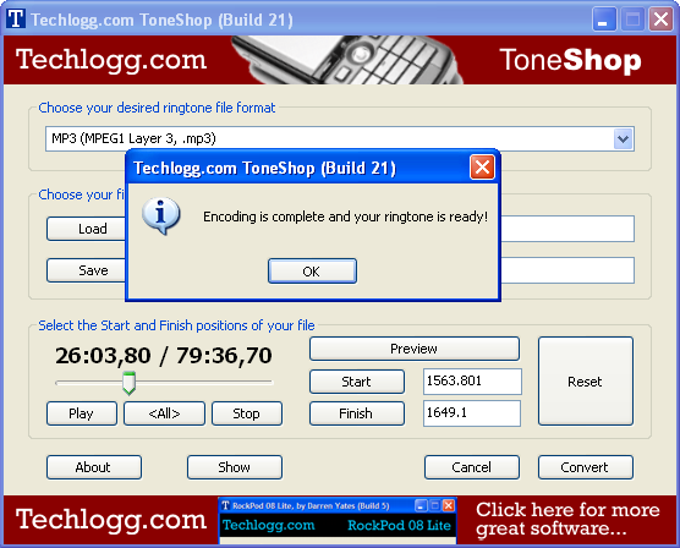This screenshot has height=548, width=680.
Task: Stop audio playback
Action: (x=247, y=414)
